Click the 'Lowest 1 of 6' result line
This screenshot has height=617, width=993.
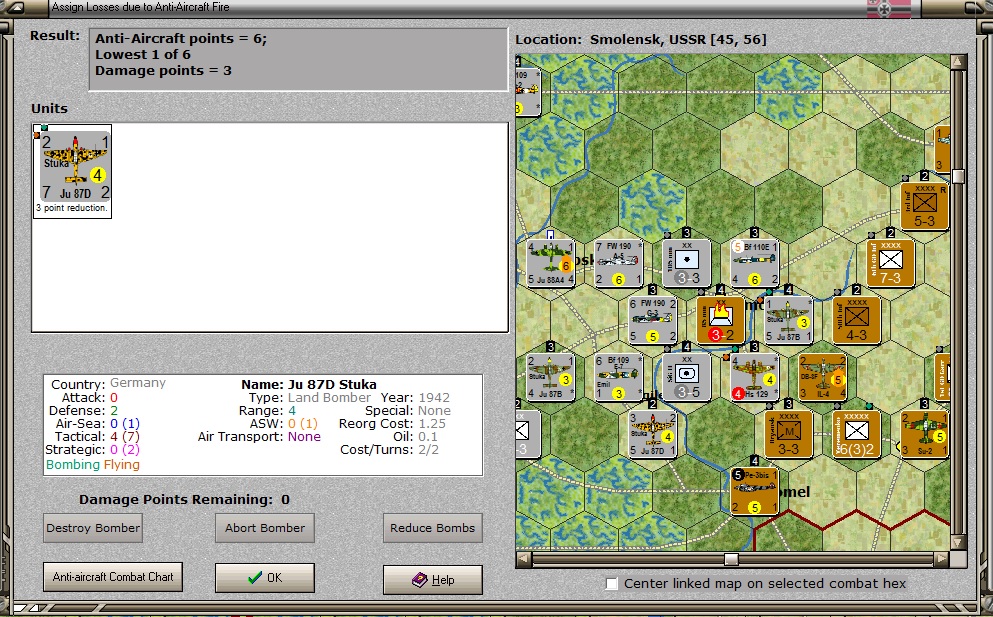142,54
